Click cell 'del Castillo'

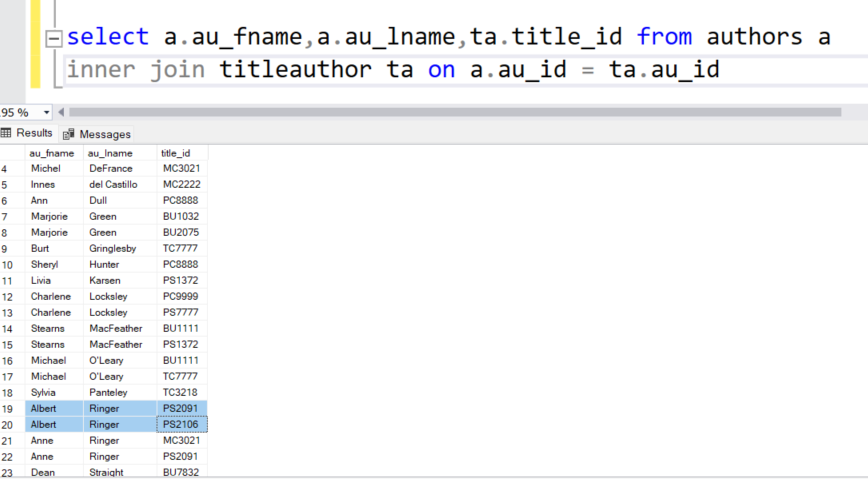tap(120, 184)
